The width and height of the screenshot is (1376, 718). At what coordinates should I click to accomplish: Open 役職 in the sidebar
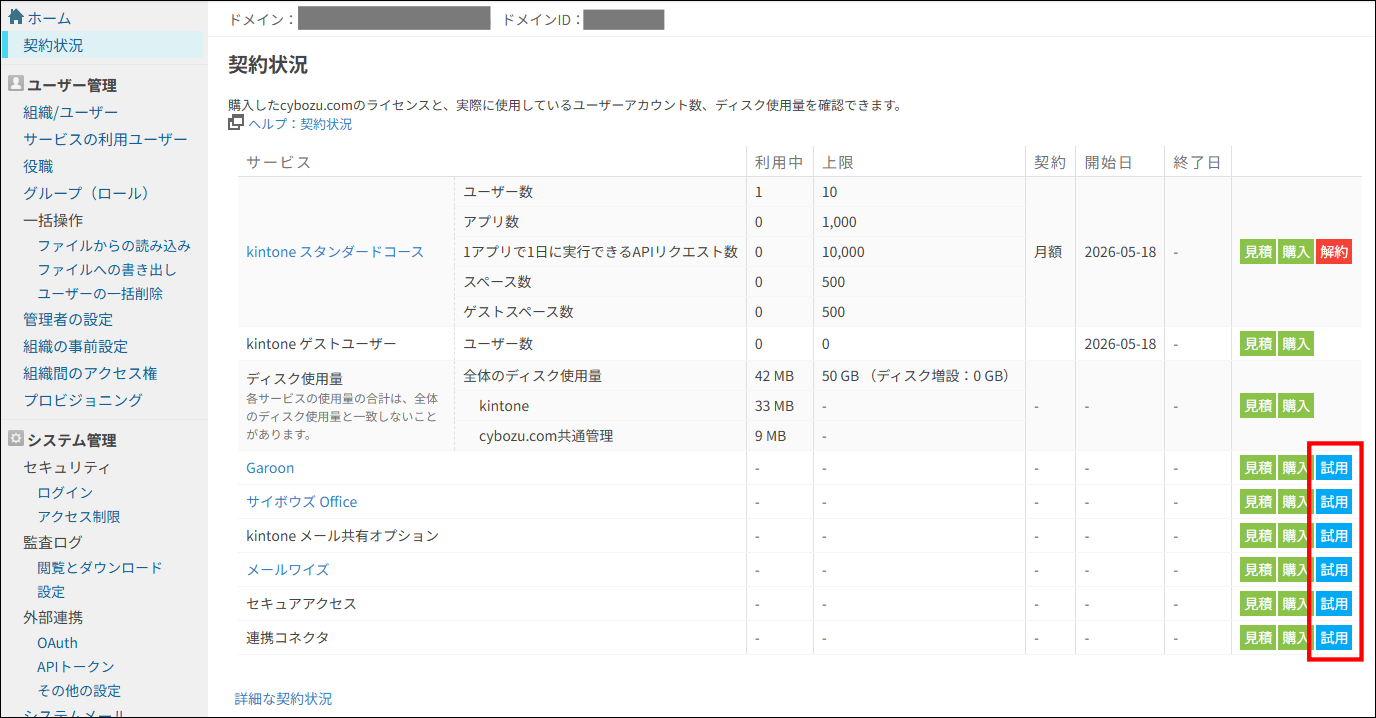click(x=38, y=166)
